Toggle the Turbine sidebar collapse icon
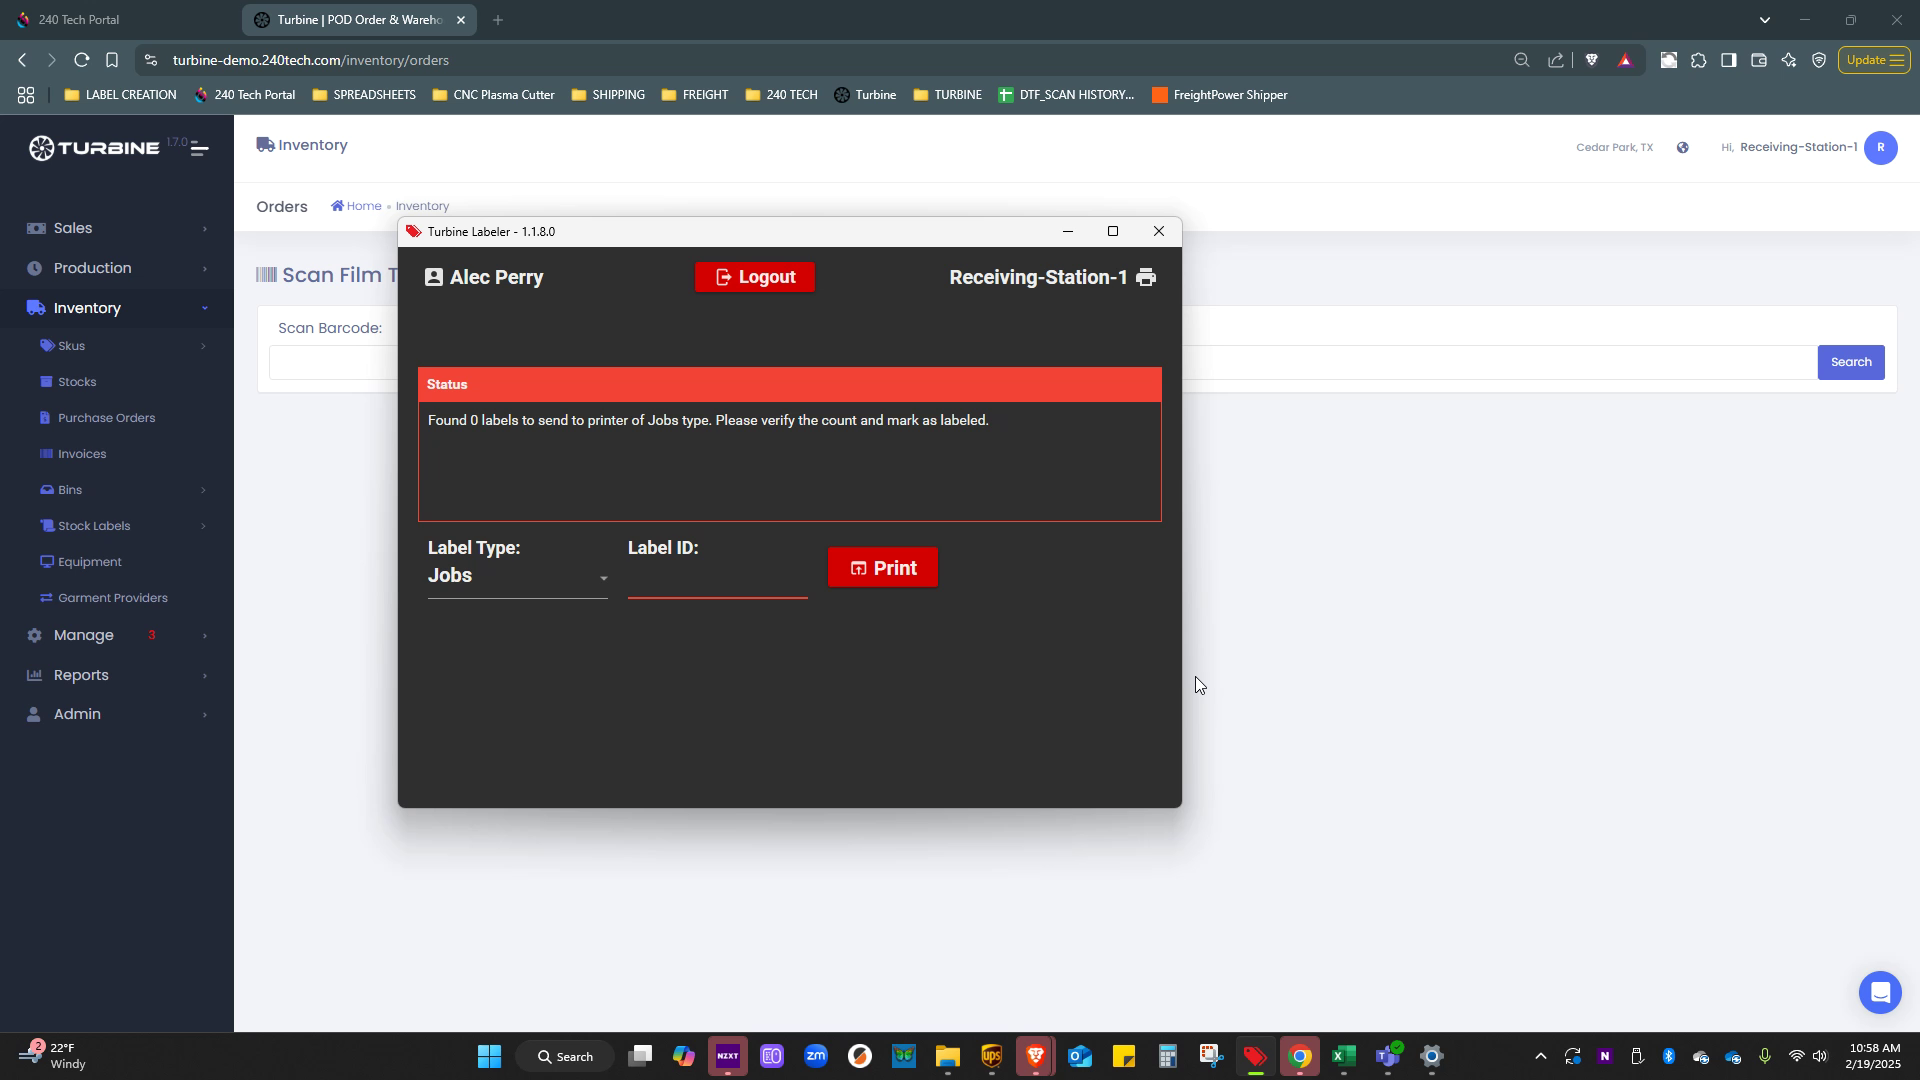Viewport: 1920px width, 1080px height. (x=199, y=150)
